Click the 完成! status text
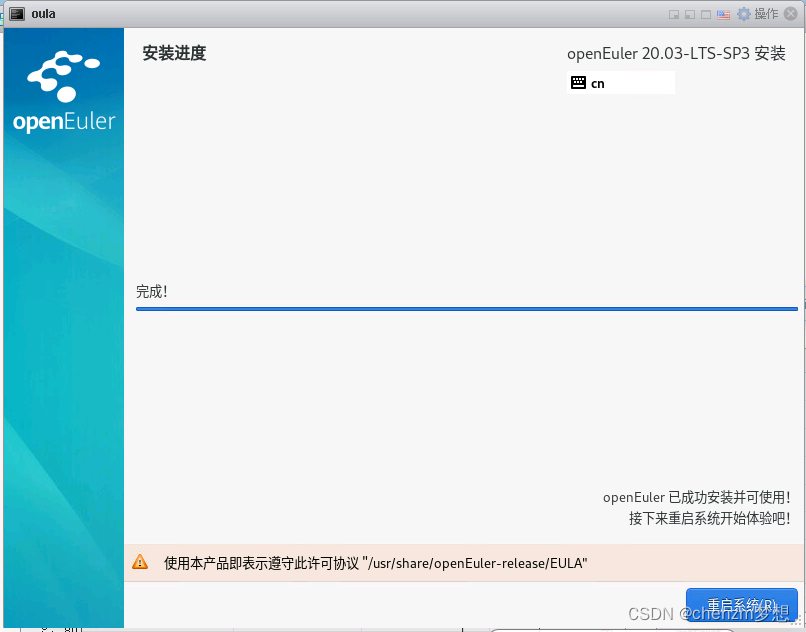Image resolution: width=806 pixels, height=632 pixels. [x=152, y=292]
